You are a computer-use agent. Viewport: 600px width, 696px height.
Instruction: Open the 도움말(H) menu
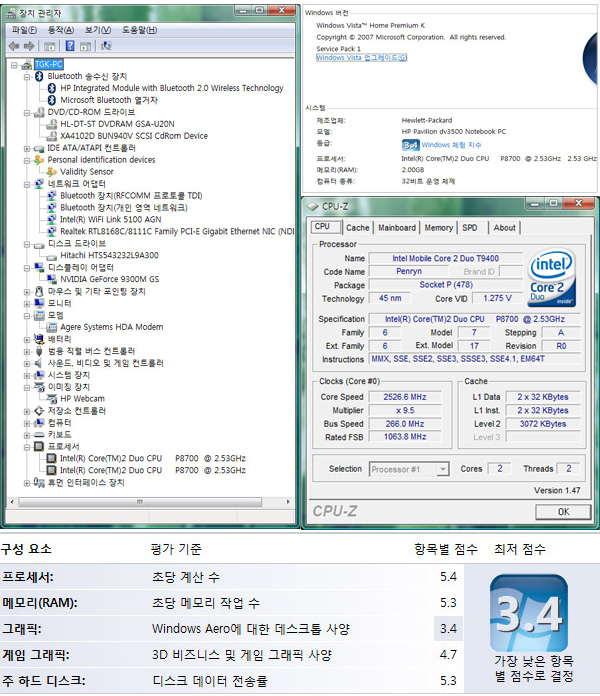tap(139, 30)
